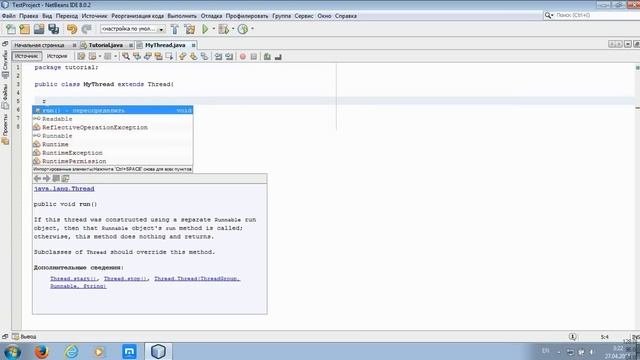Launch Firefox from the taskbar
The width and height of the screenshot is (640, 360).
click(x=41, y=351)
